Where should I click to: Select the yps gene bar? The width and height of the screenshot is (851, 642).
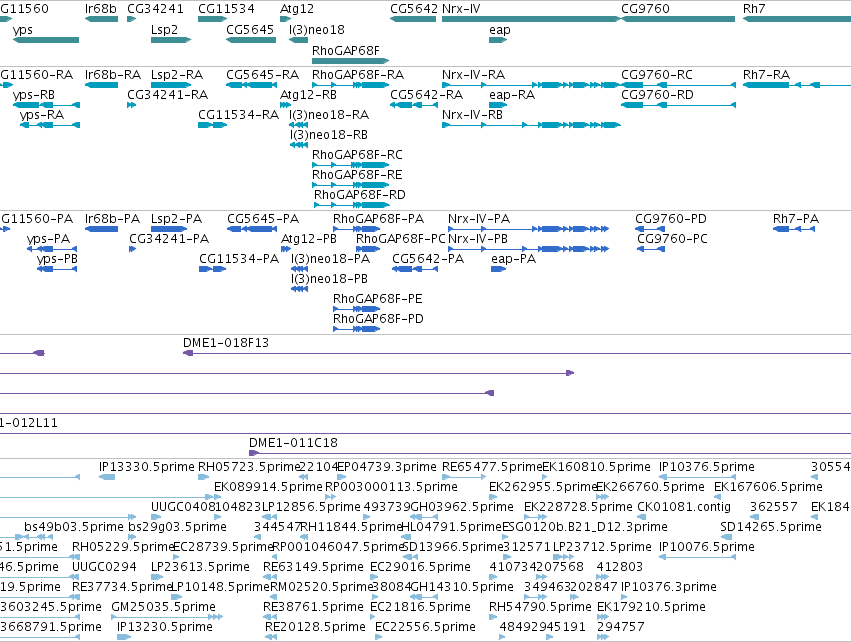click(x=46, y=40)
